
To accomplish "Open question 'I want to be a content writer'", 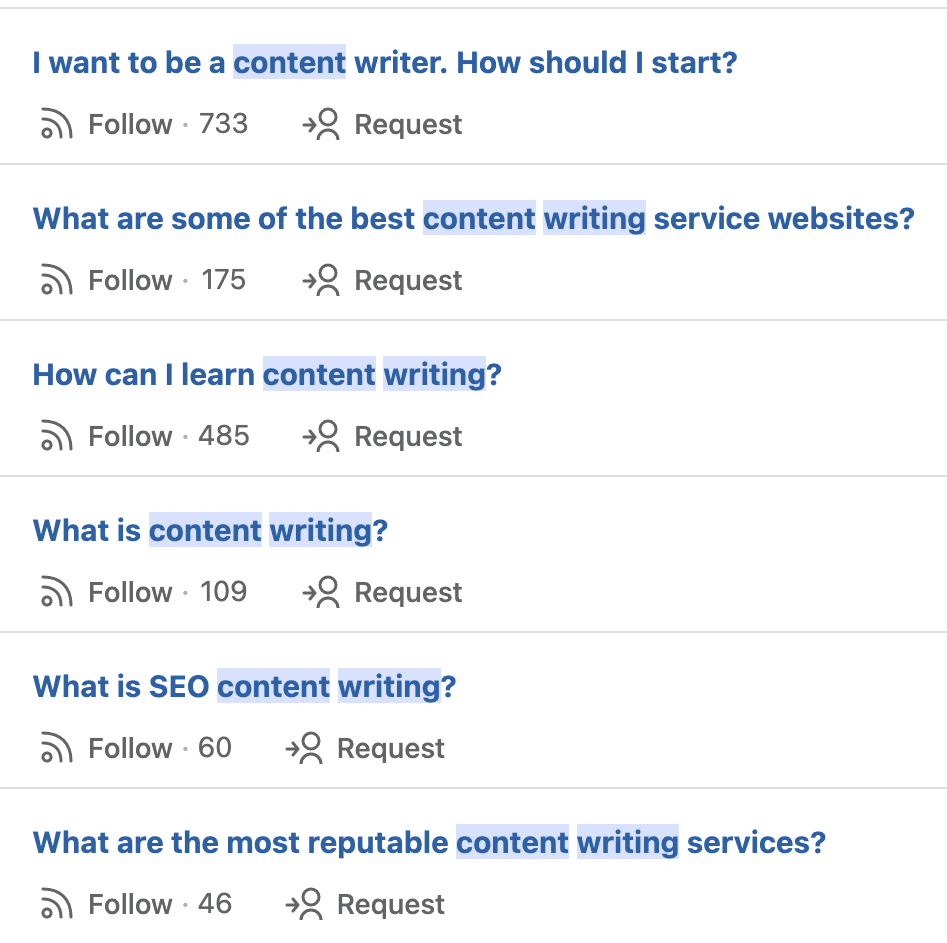I will 384,63.
